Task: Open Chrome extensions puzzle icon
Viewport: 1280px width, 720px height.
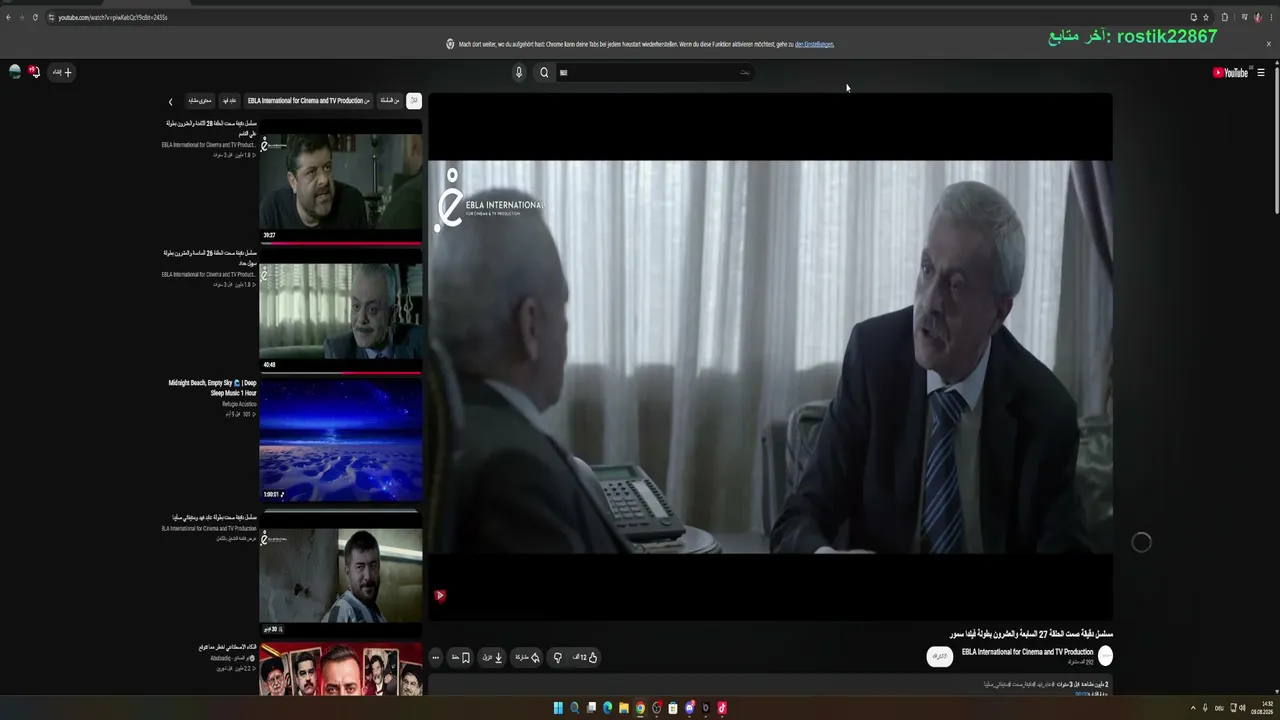Action: point(1224,17)
